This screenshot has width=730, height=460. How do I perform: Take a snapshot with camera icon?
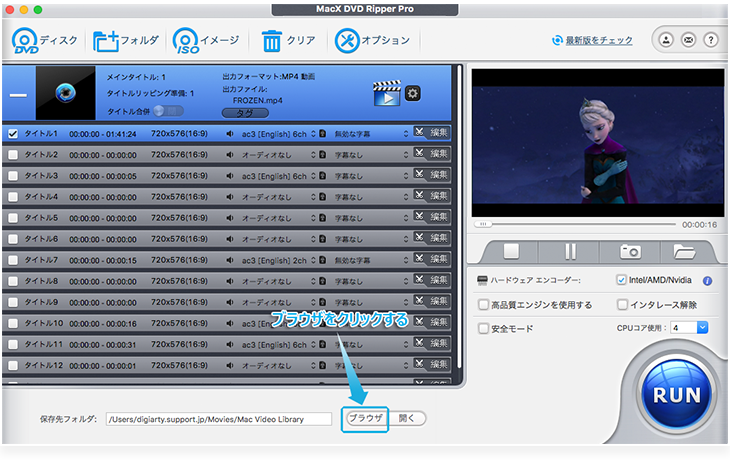click(x=630, y=251)
